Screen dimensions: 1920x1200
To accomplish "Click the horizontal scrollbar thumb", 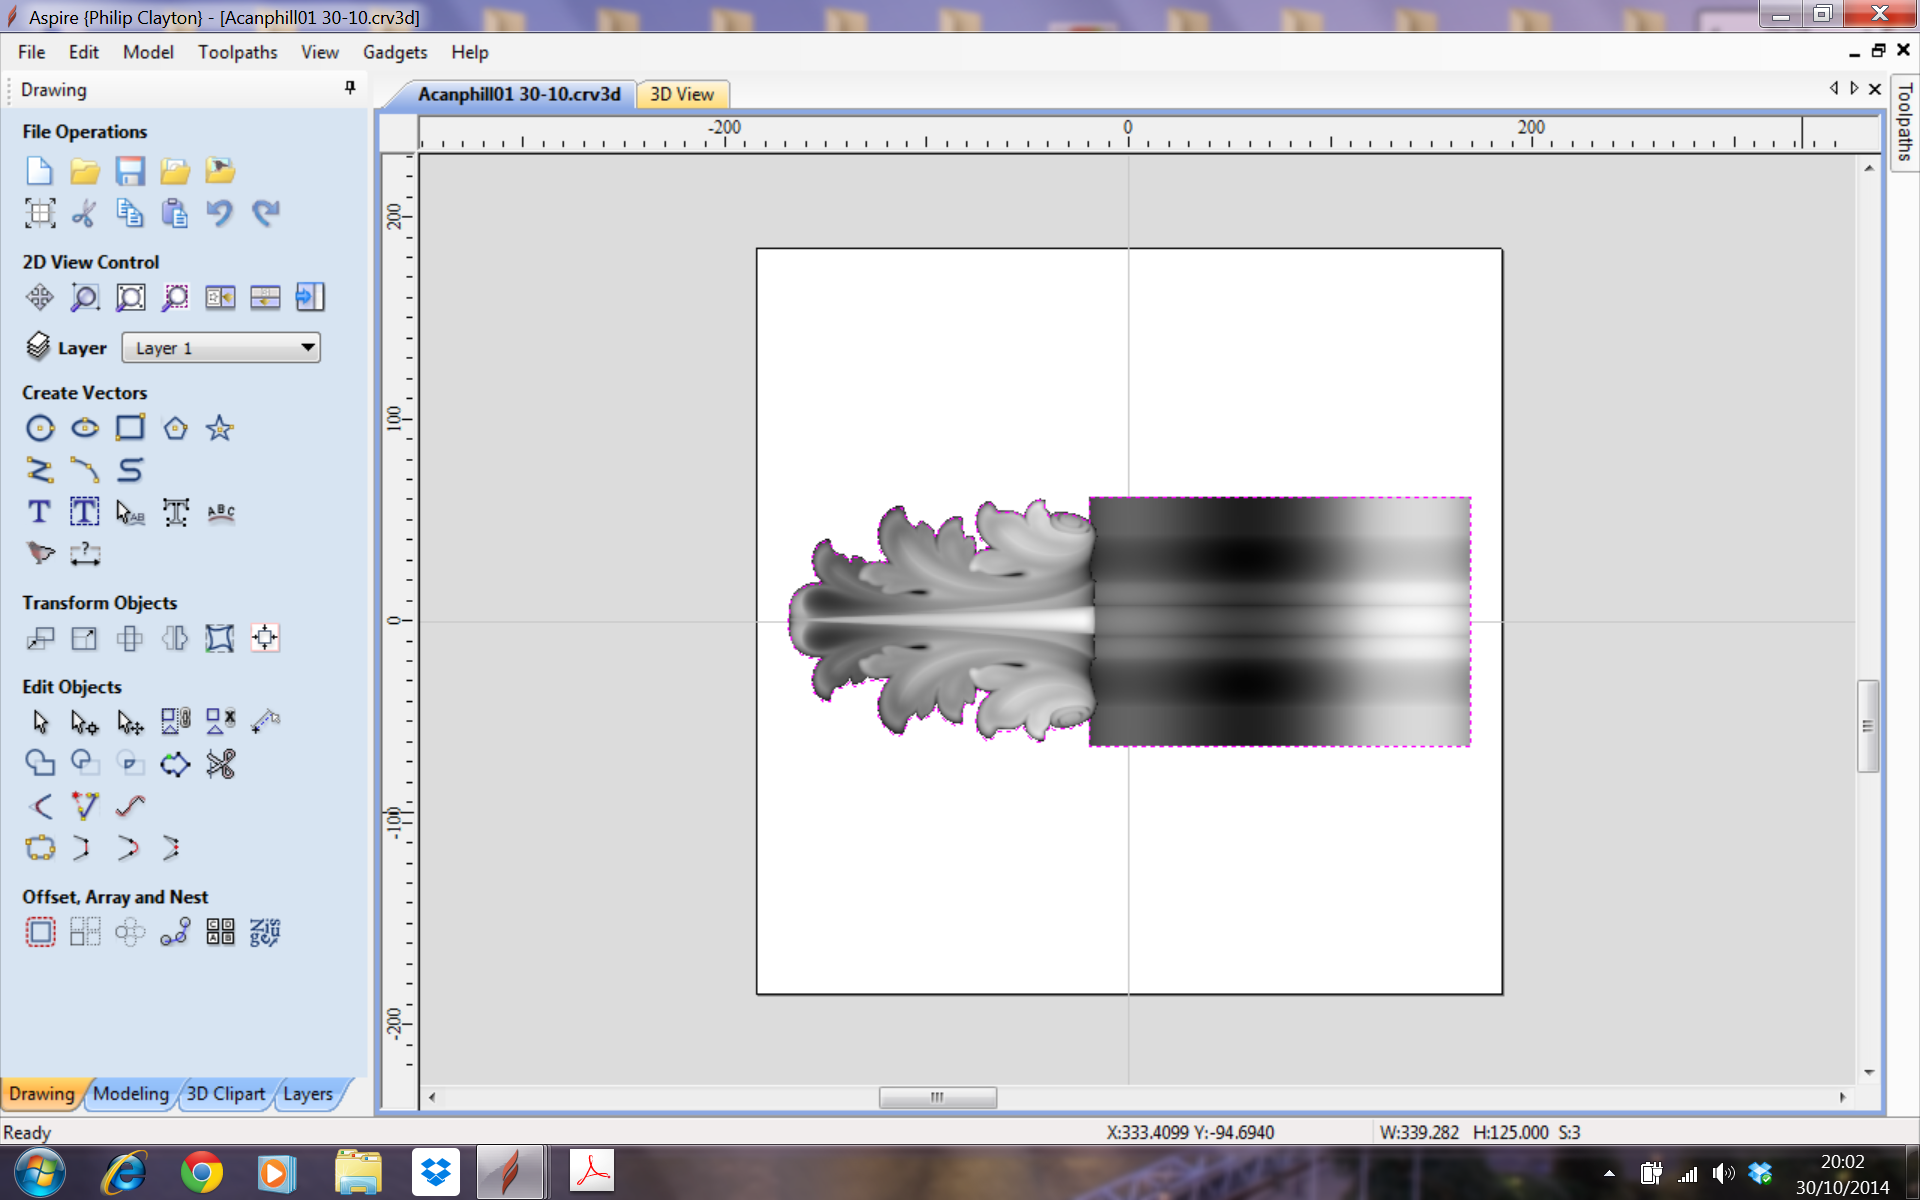I will (x=937, y=1097).
